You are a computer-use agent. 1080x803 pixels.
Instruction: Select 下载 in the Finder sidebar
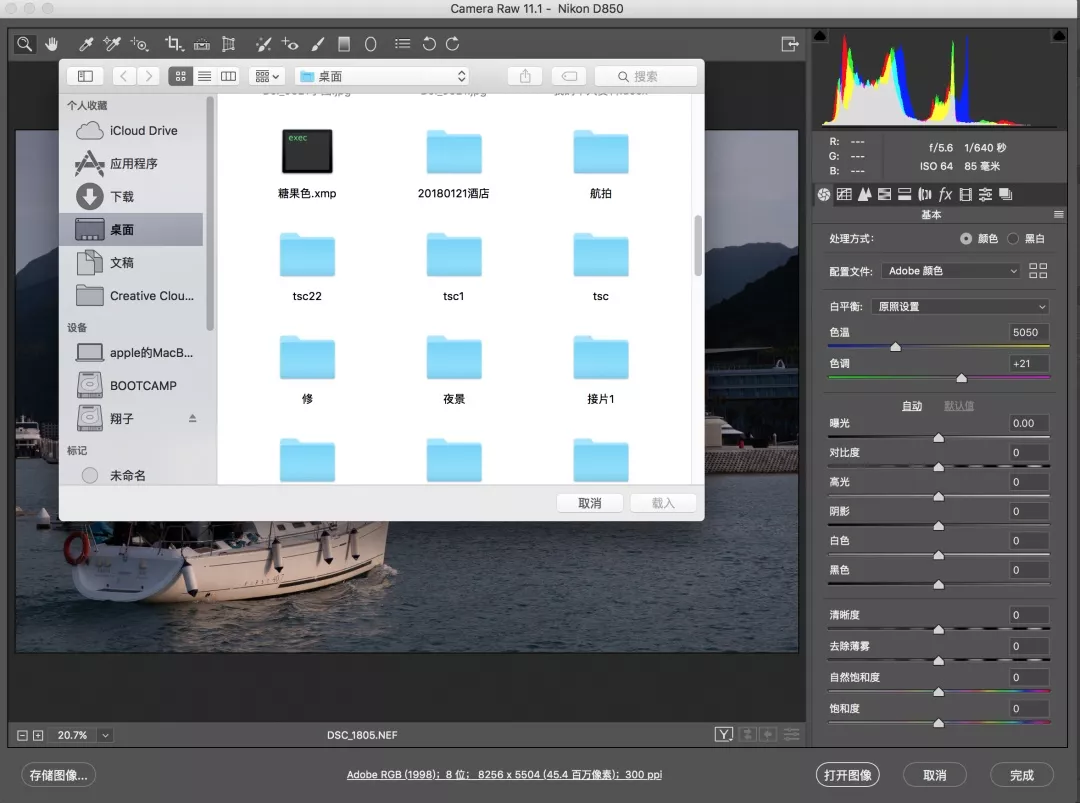click(121, 197)
